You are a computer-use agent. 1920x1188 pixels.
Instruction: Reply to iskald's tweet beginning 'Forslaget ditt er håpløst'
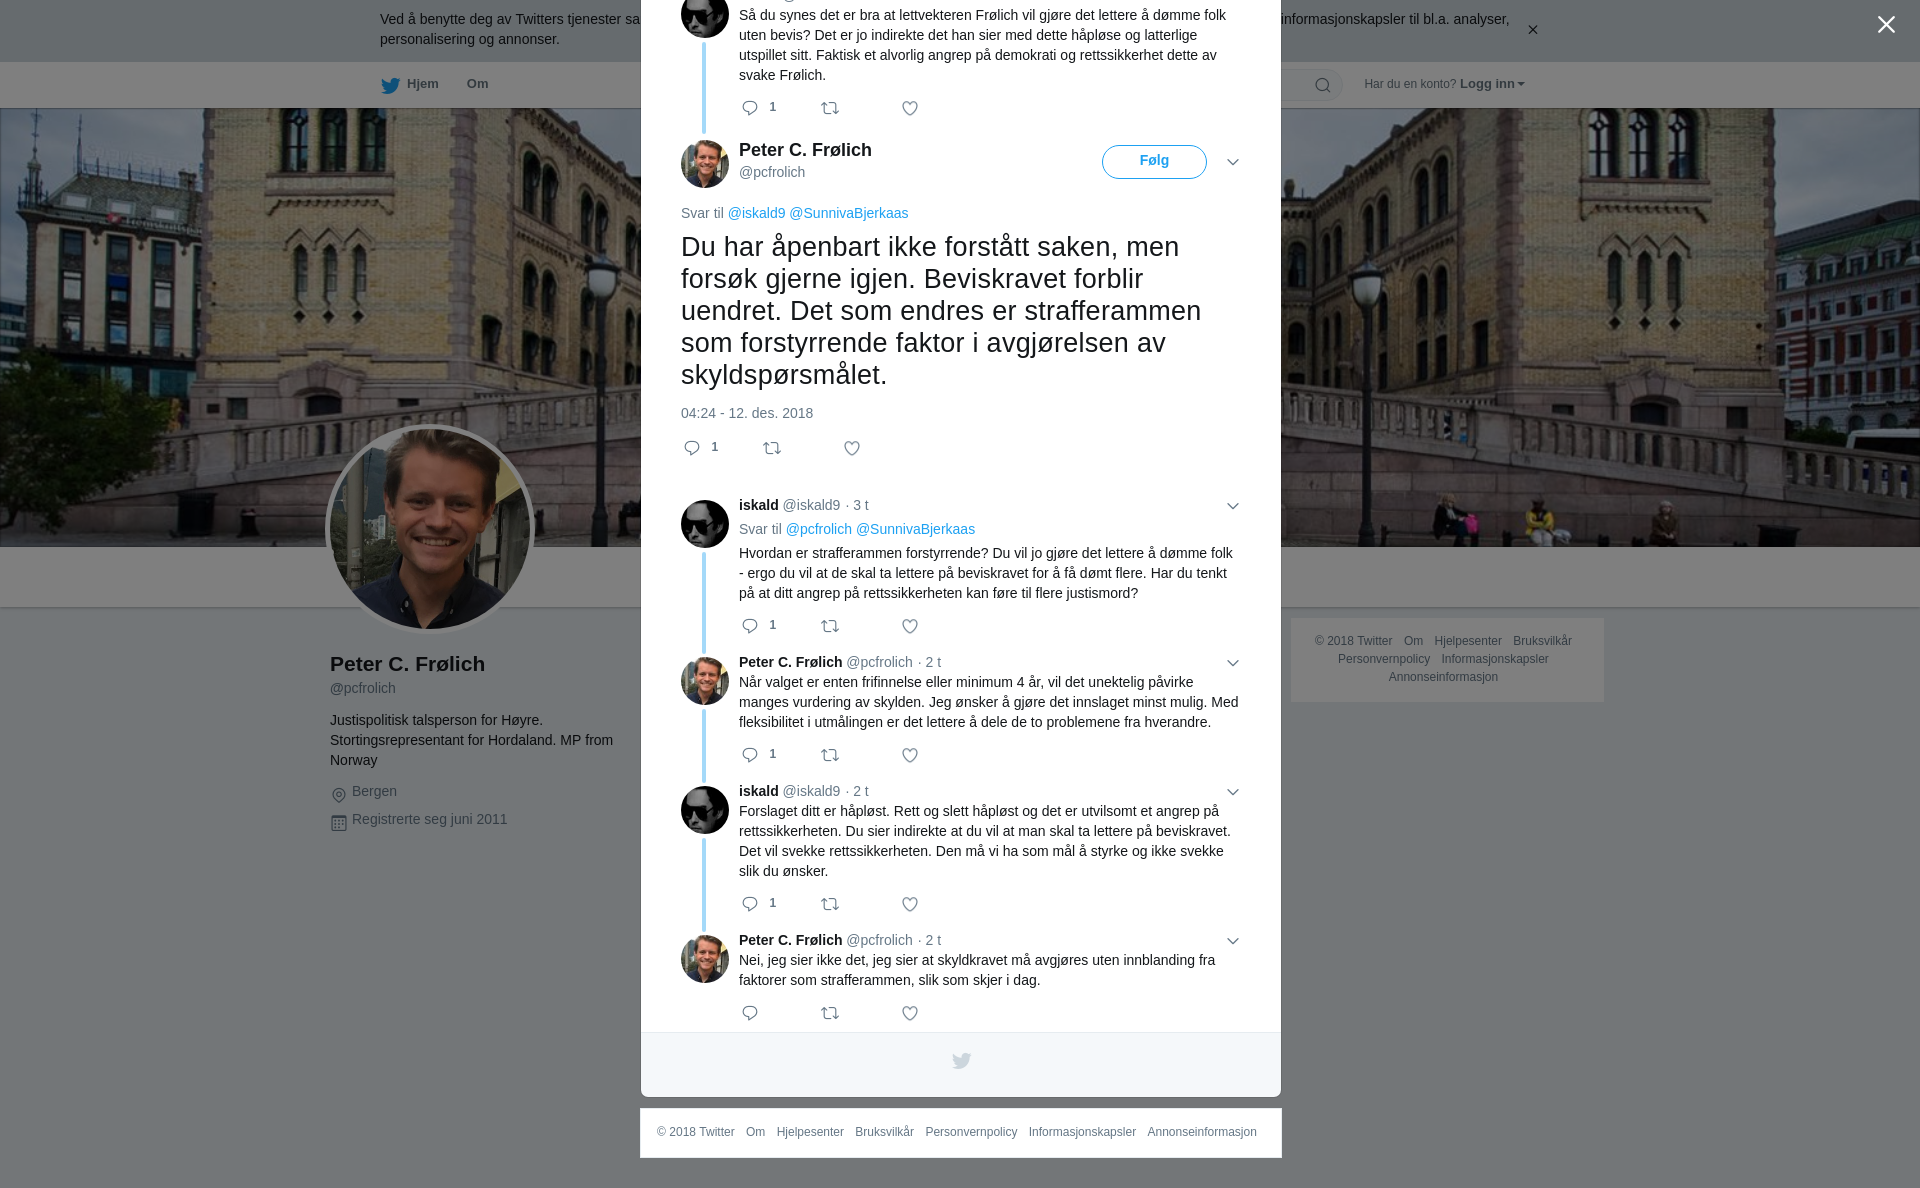click(750, 905)
